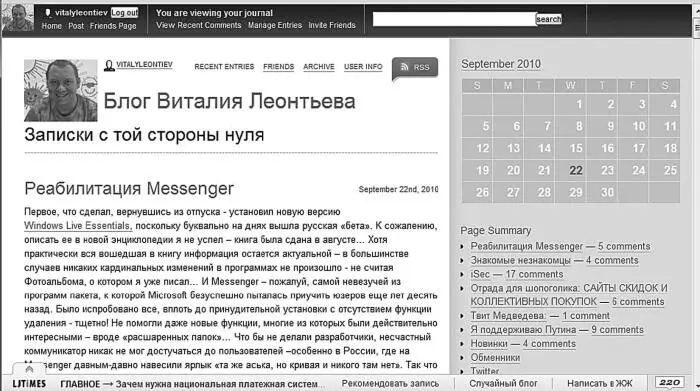Open Manage Entries
The image size is (700, 391).
coord(275,25)
